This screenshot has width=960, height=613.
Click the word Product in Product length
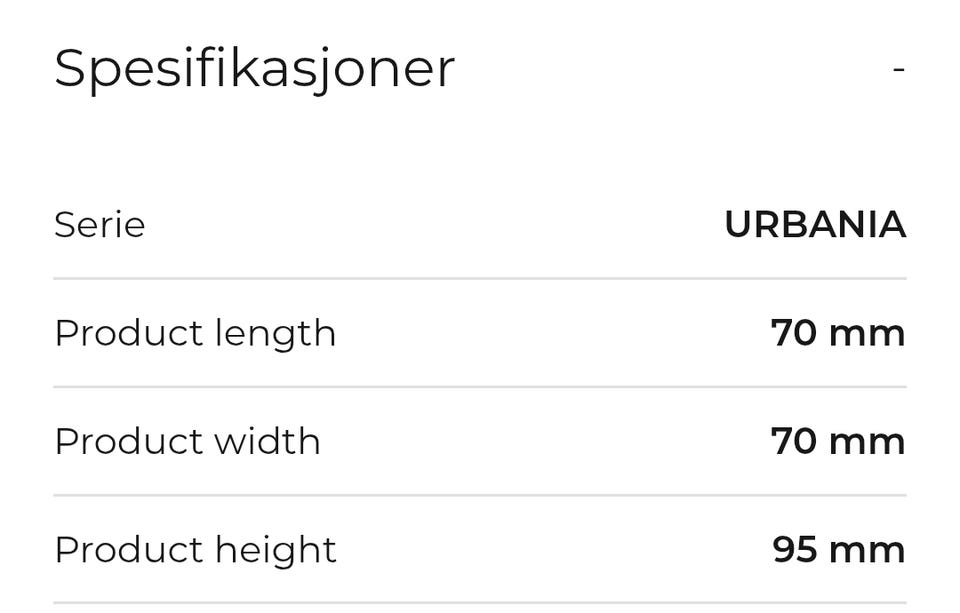[x=129, y=333]
